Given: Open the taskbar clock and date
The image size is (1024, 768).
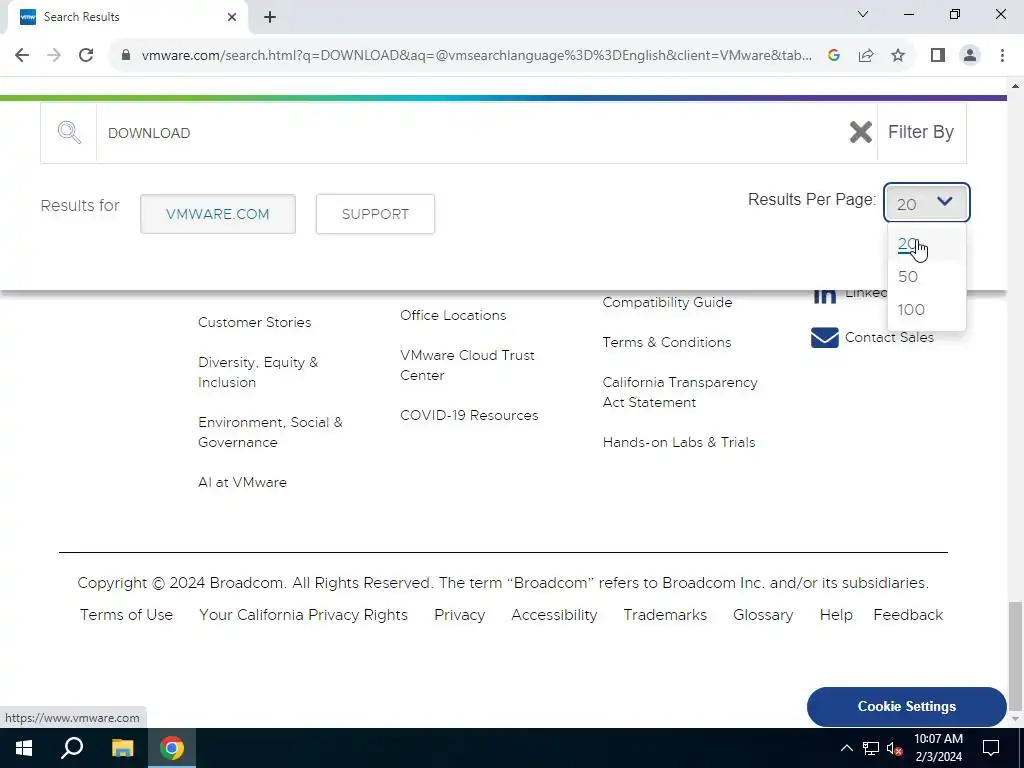Looking at the screenshot, I should pos(938,748).
